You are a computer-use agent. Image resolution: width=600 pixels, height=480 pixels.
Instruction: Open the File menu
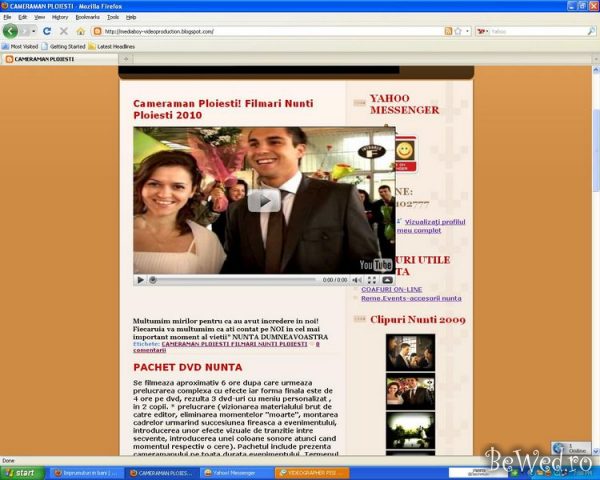[7, 17]
